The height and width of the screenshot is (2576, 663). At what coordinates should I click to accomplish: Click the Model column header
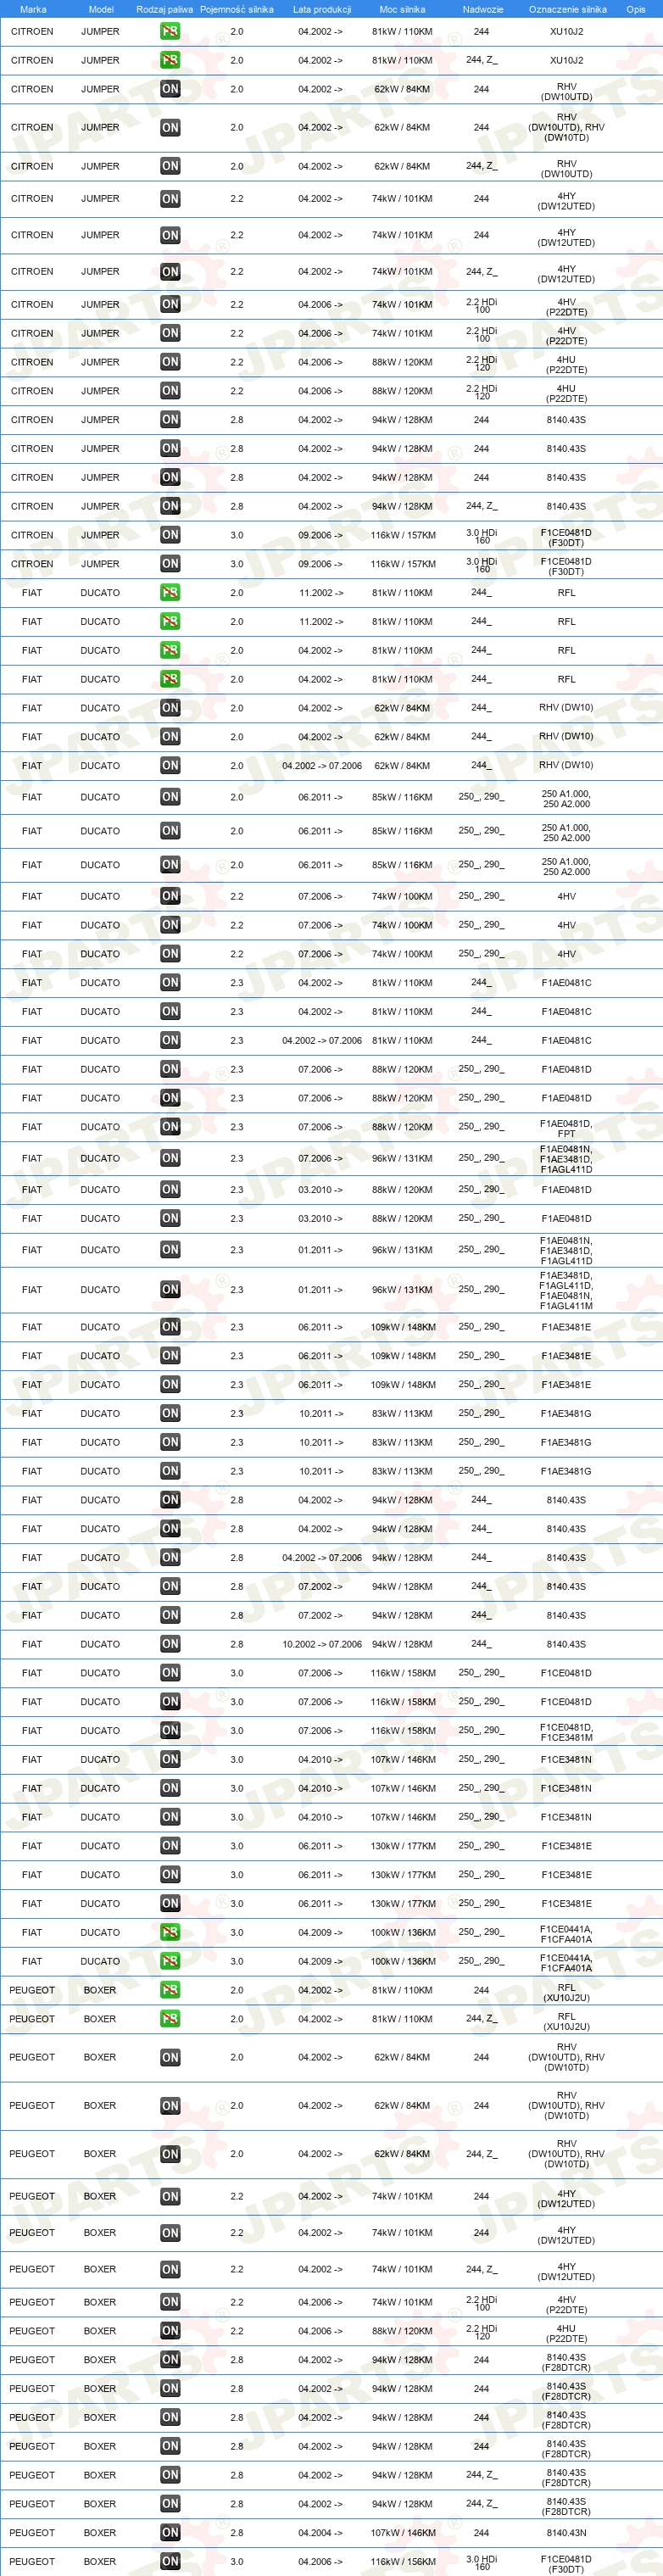(x=101, y=9)
